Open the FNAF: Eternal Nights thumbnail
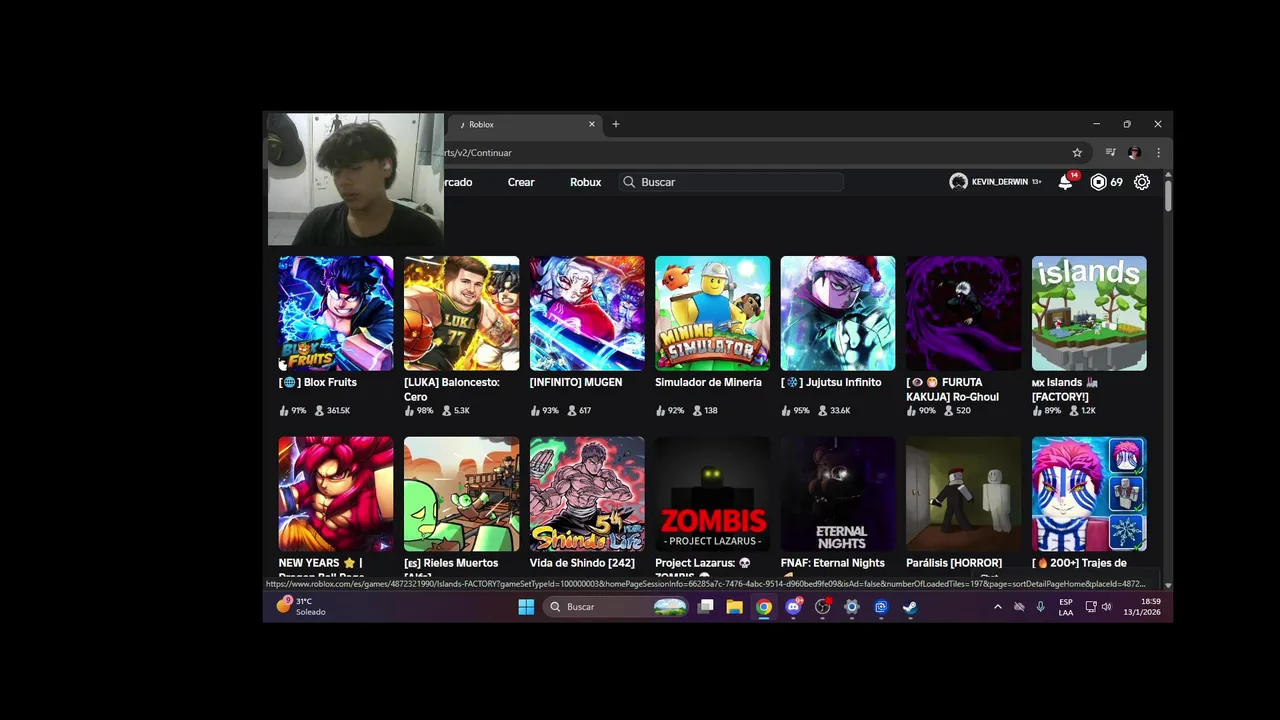1280x720 pixels. pos(838,494)
